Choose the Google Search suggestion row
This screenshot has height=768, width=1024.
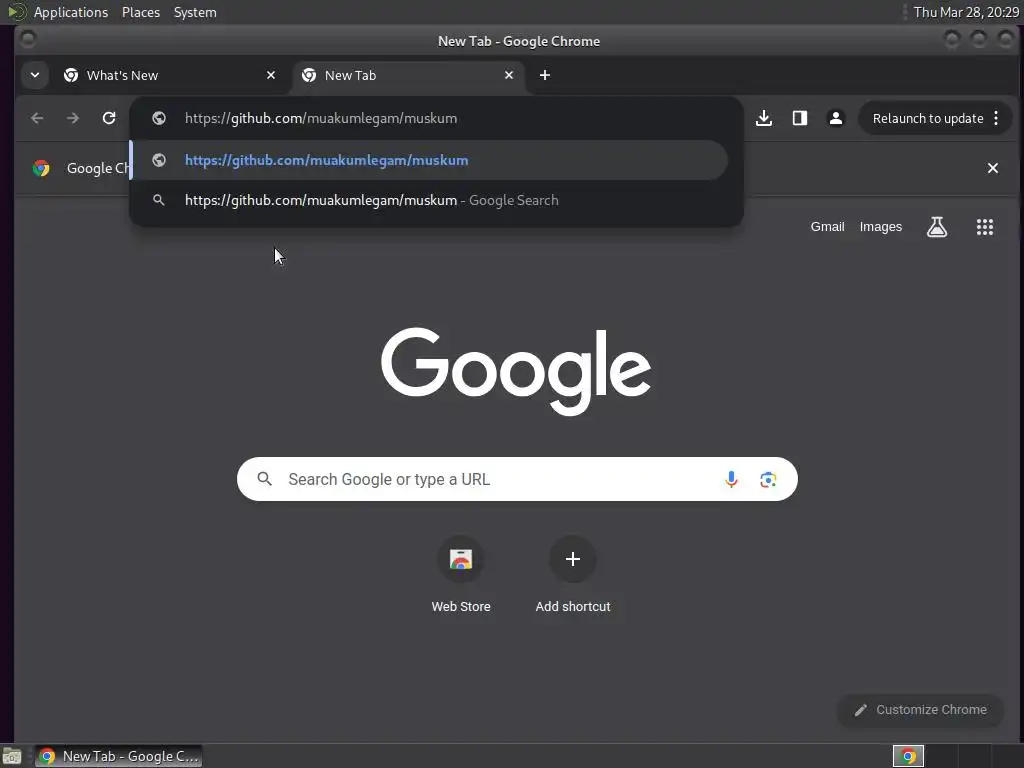point(430,200)
